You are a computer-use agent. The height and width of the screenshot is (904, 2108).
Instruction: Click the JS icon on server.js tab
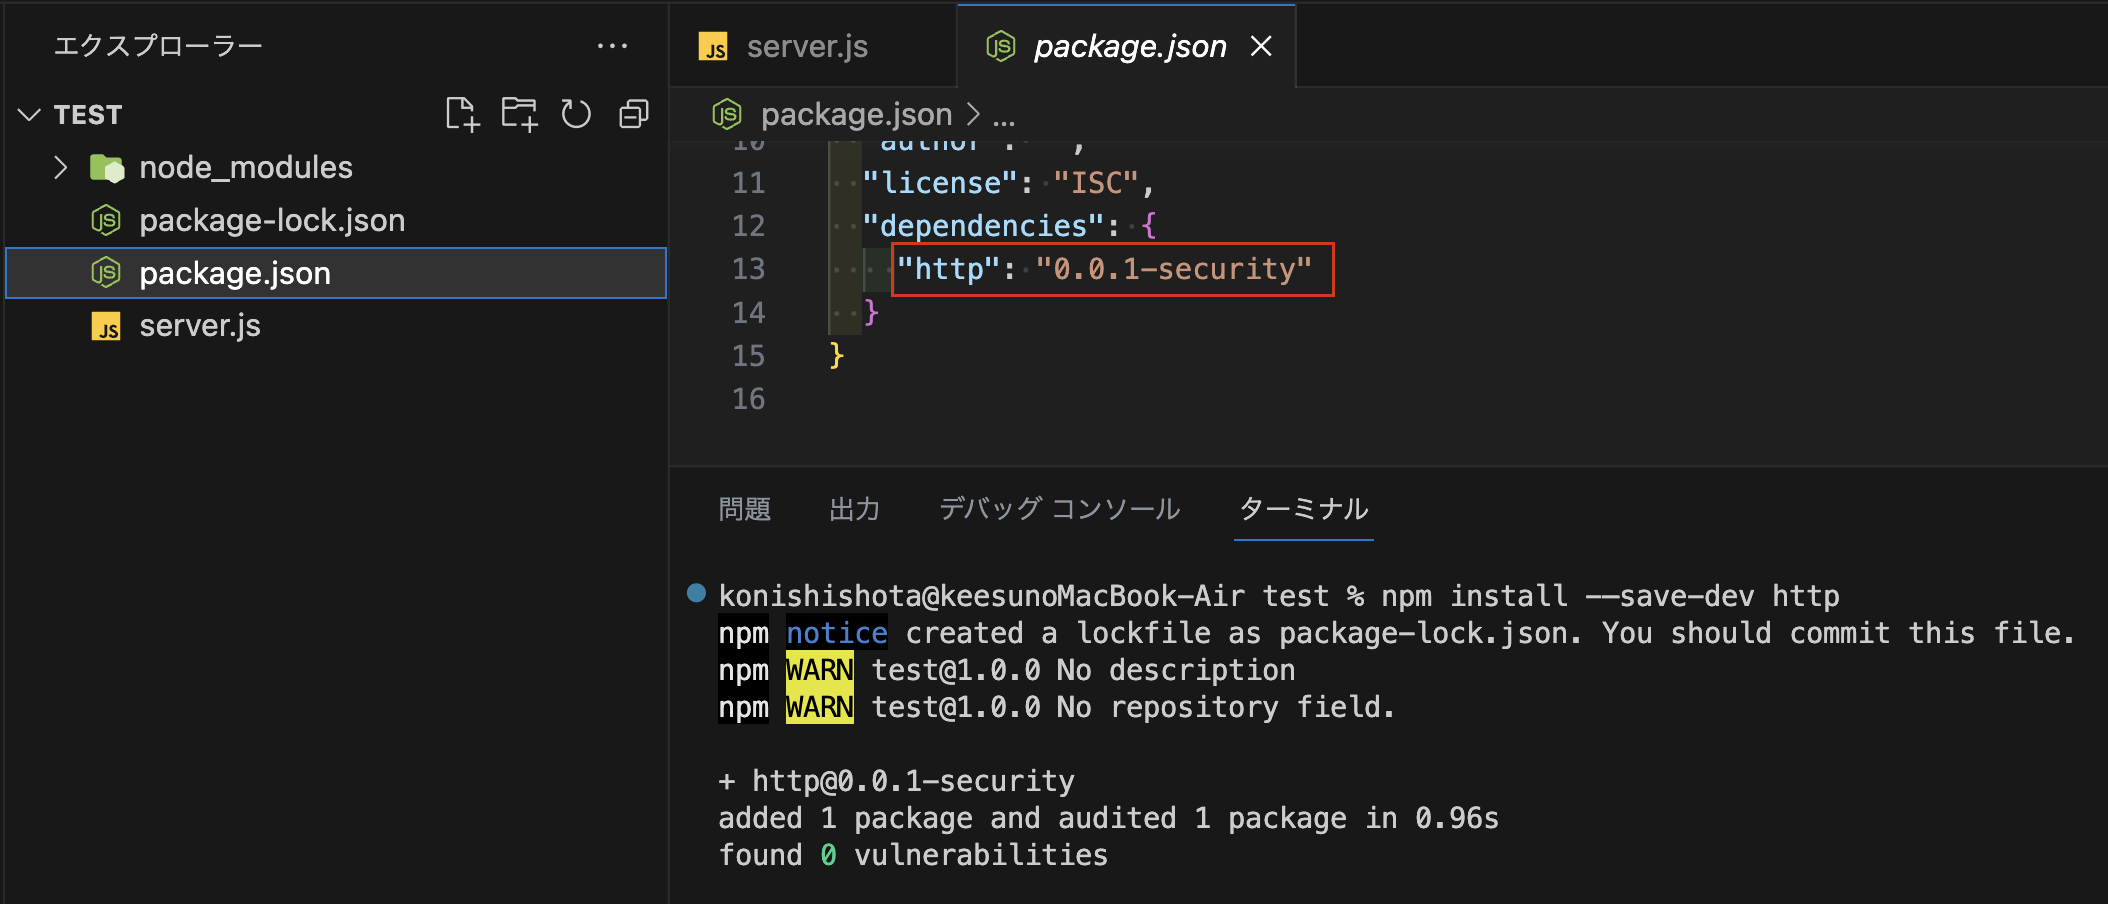tap(713, 47)
